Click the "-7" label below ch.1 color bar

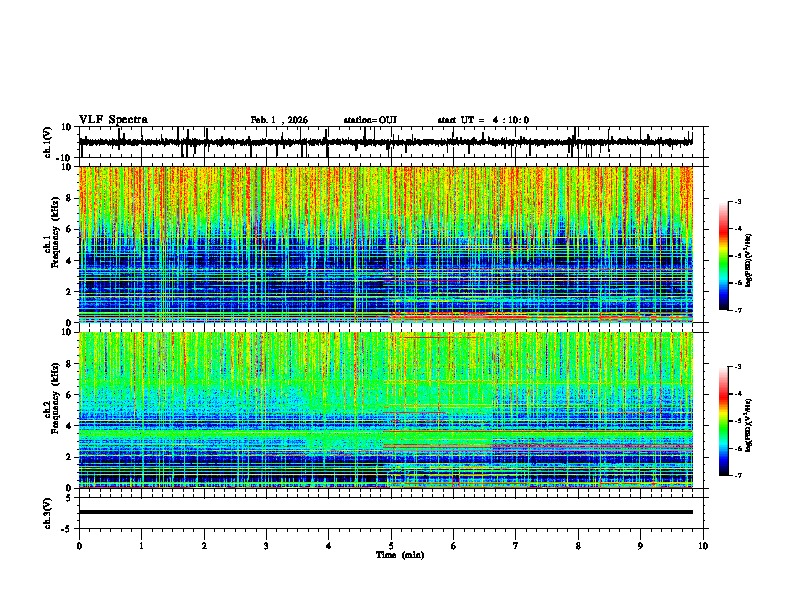[x=737, y=310]
